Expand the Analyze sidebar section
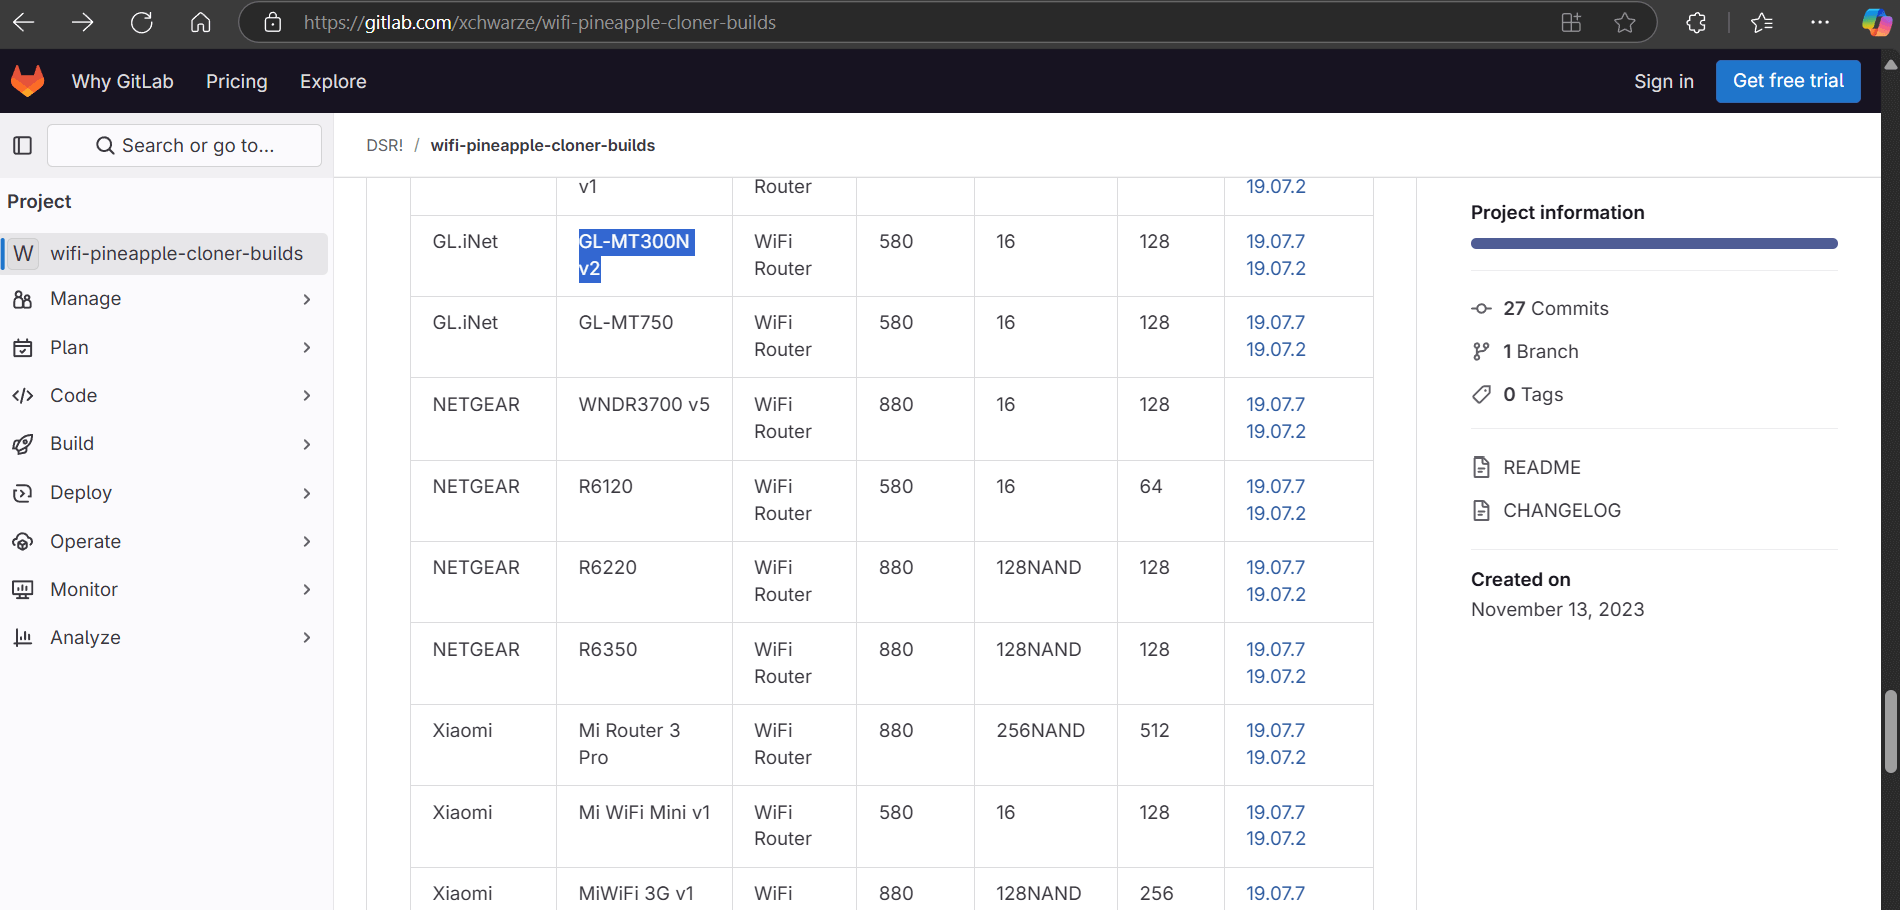The image size is (1900, 910). click(x=164, y=638)
